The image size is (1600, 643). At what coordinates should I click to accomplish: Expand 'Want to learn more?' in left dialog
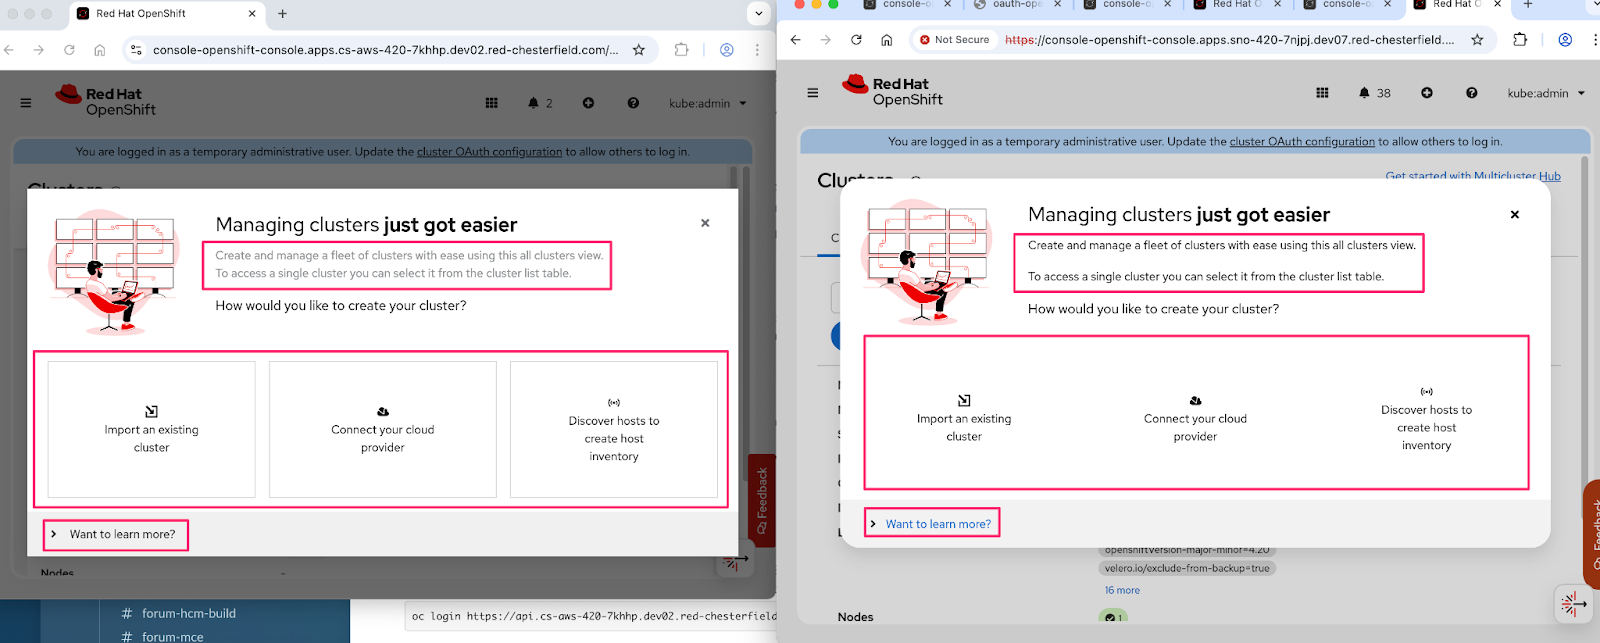pos(113,534)
